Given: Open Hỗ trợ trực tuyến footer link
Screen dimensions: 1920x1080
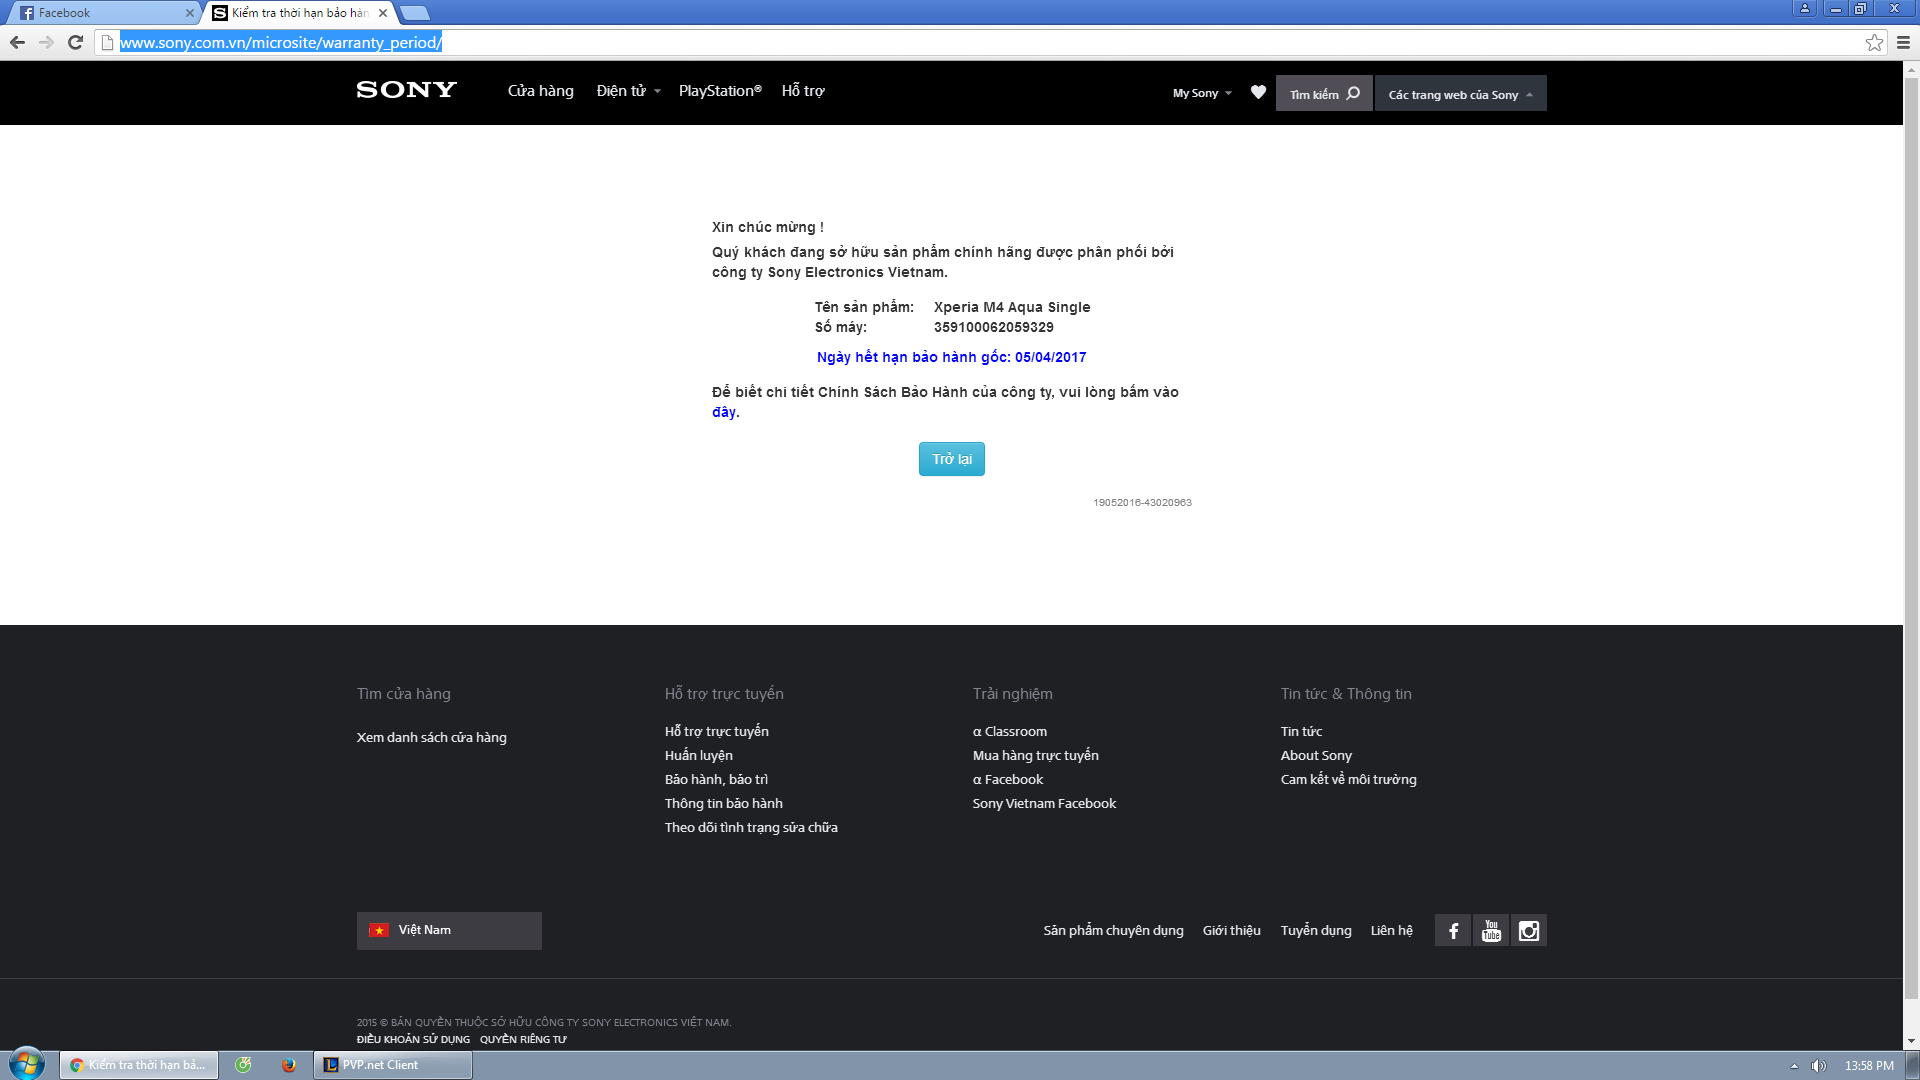Looking at the screenshot, I should click(x=717, y=731).
